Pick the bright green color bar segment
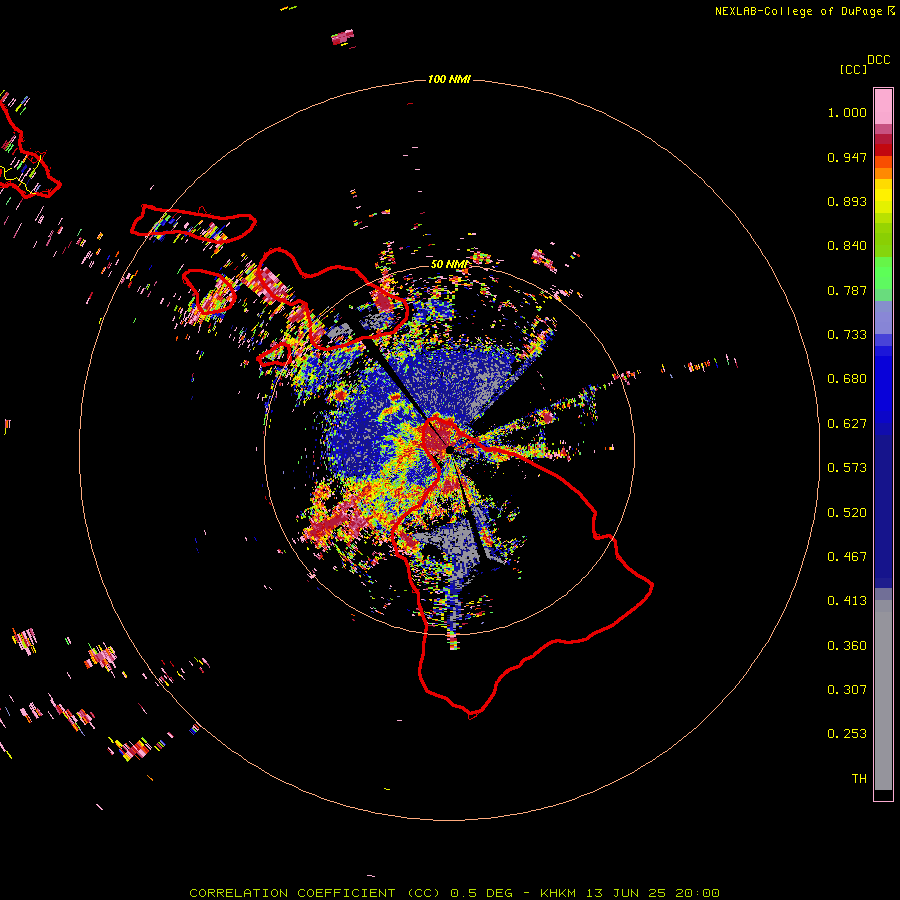Image resolution: width=900 pixels, height=900 pixels. click(883, 273)
